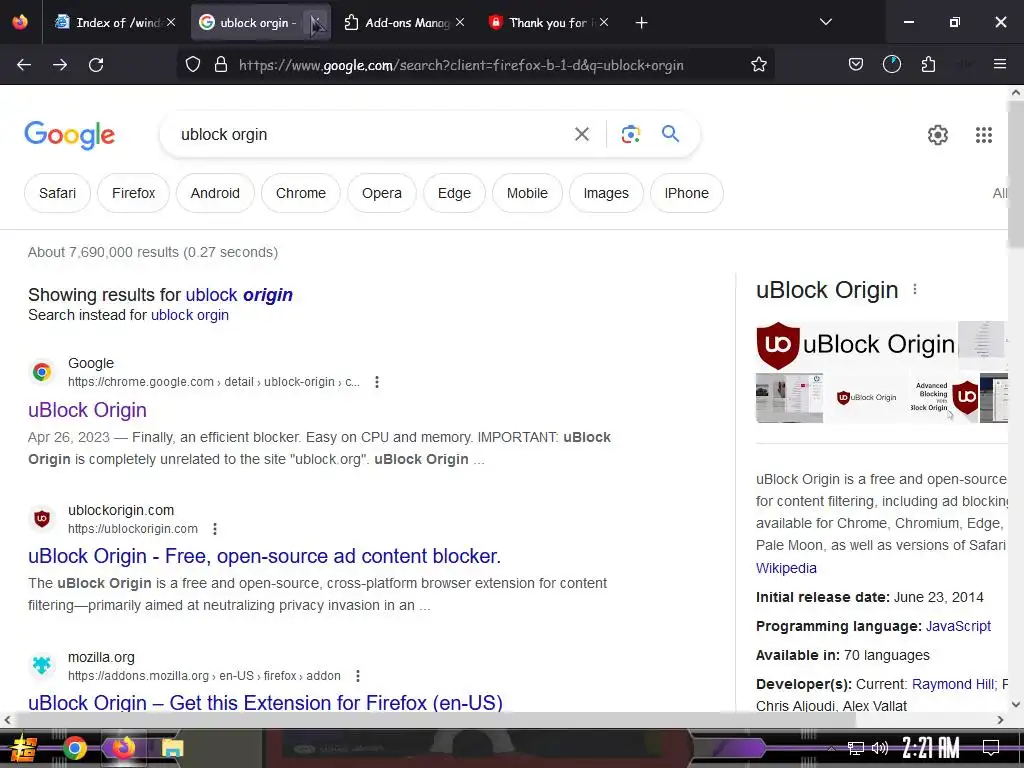
Task: Open Firefox account circular icon in toolbar
Action: click(891, 65)
